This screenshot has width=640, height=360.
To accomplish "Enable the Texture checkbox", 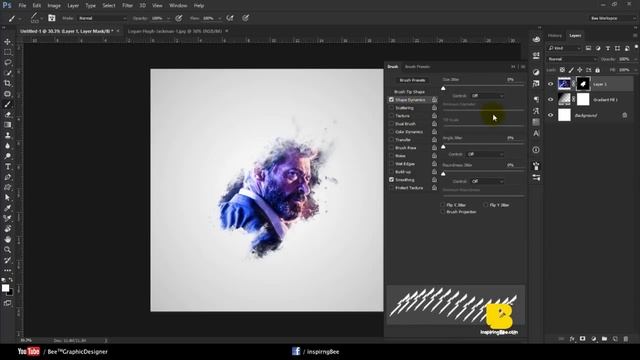I will tap(391, 116).
